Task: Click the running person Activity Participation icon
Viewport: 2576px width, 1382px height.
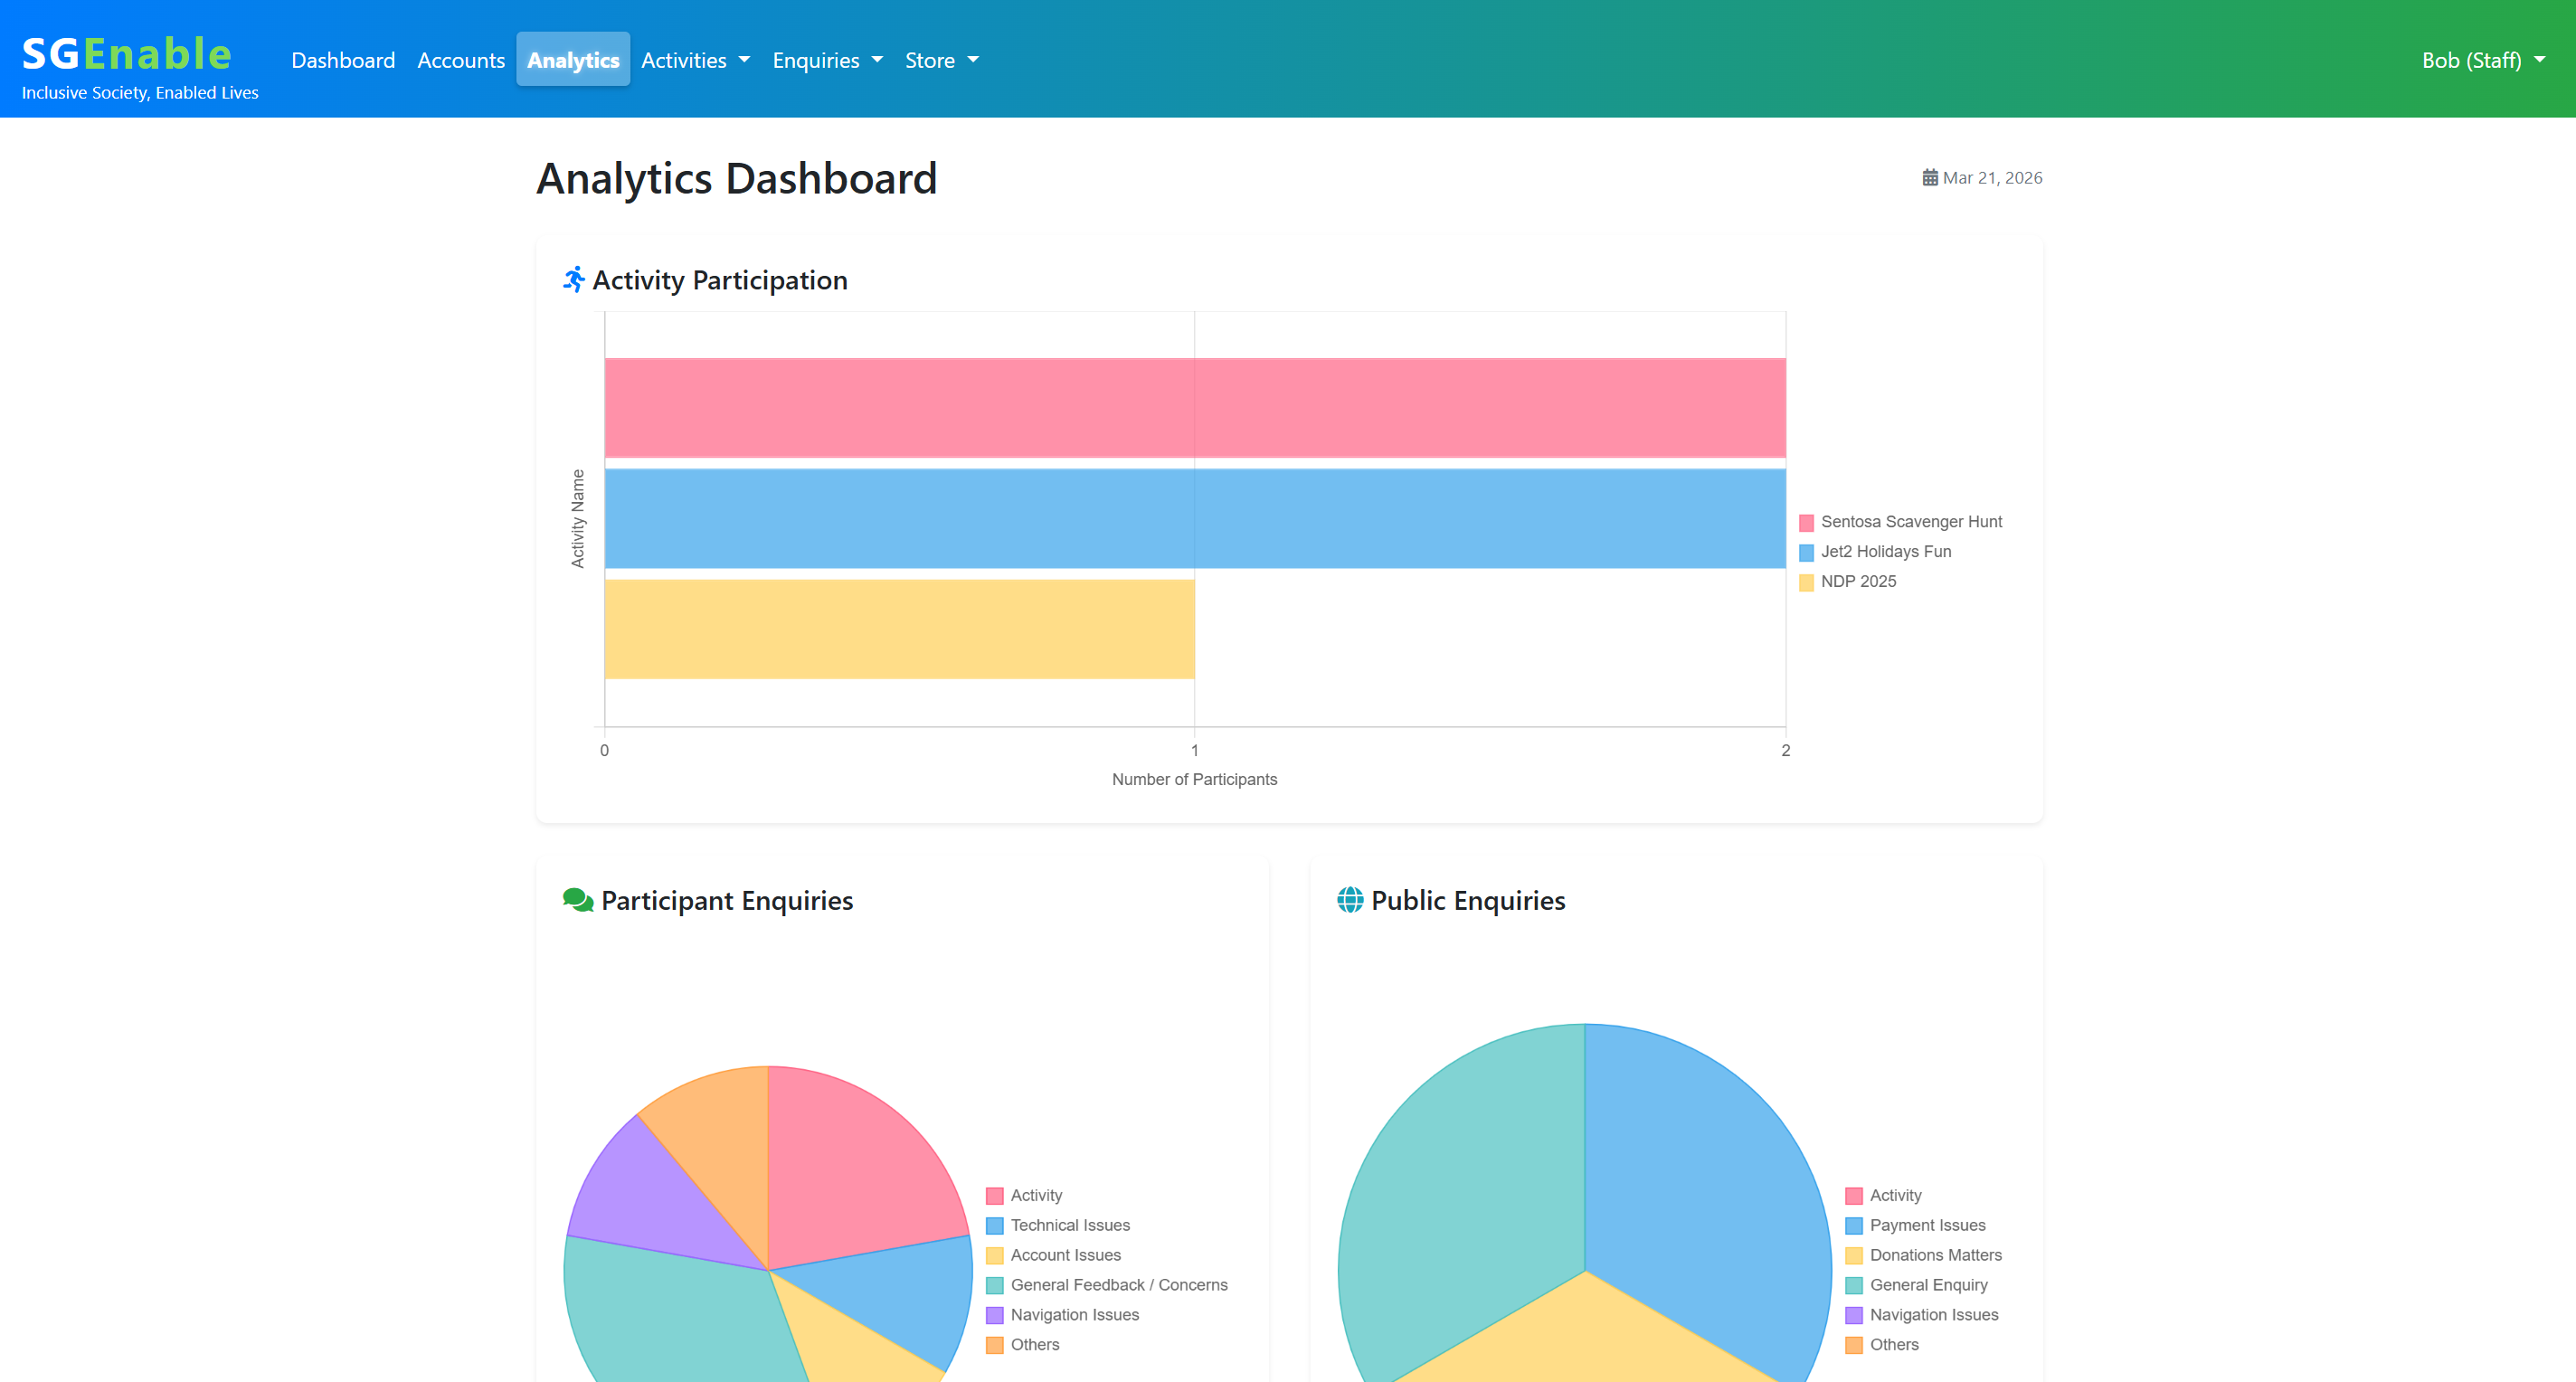Action: click(573, 280)
